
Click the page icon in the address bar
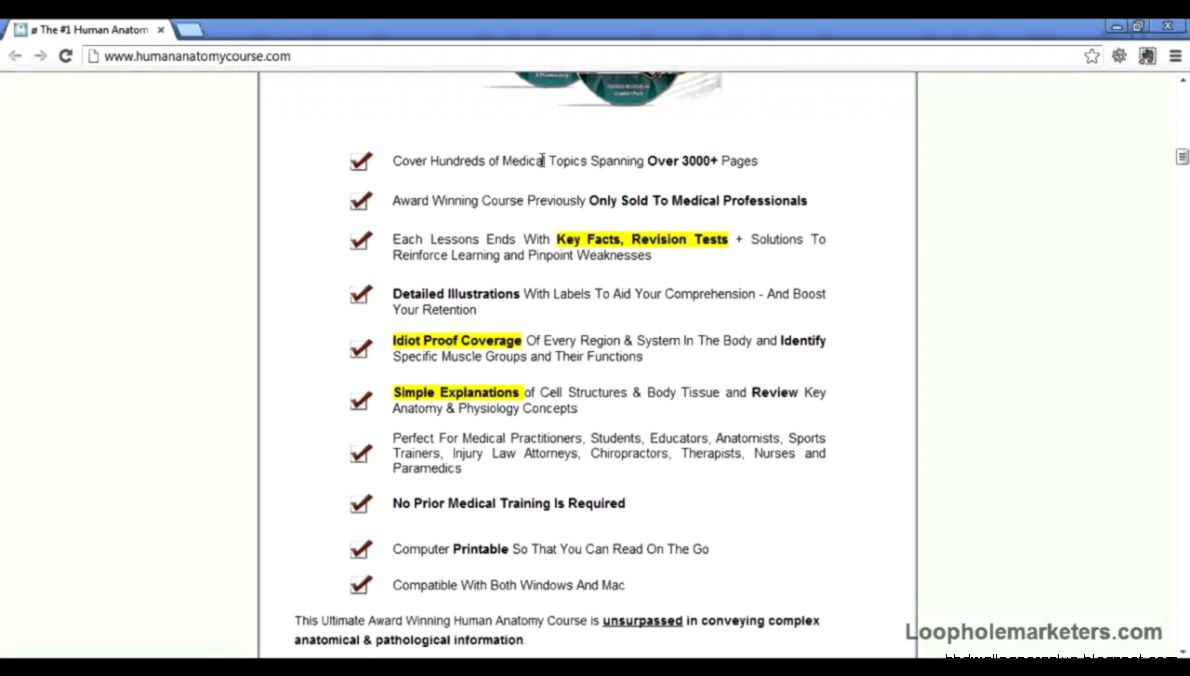[x=93, y=55]
